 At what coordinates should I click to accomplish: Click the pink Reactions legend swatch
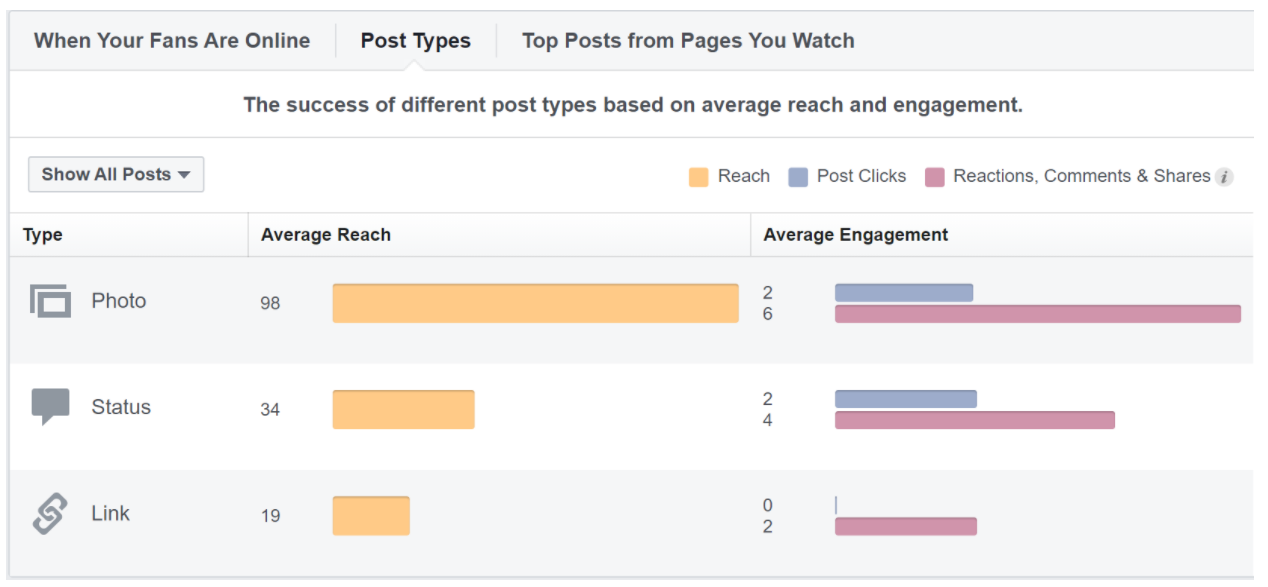pos(935,177)
